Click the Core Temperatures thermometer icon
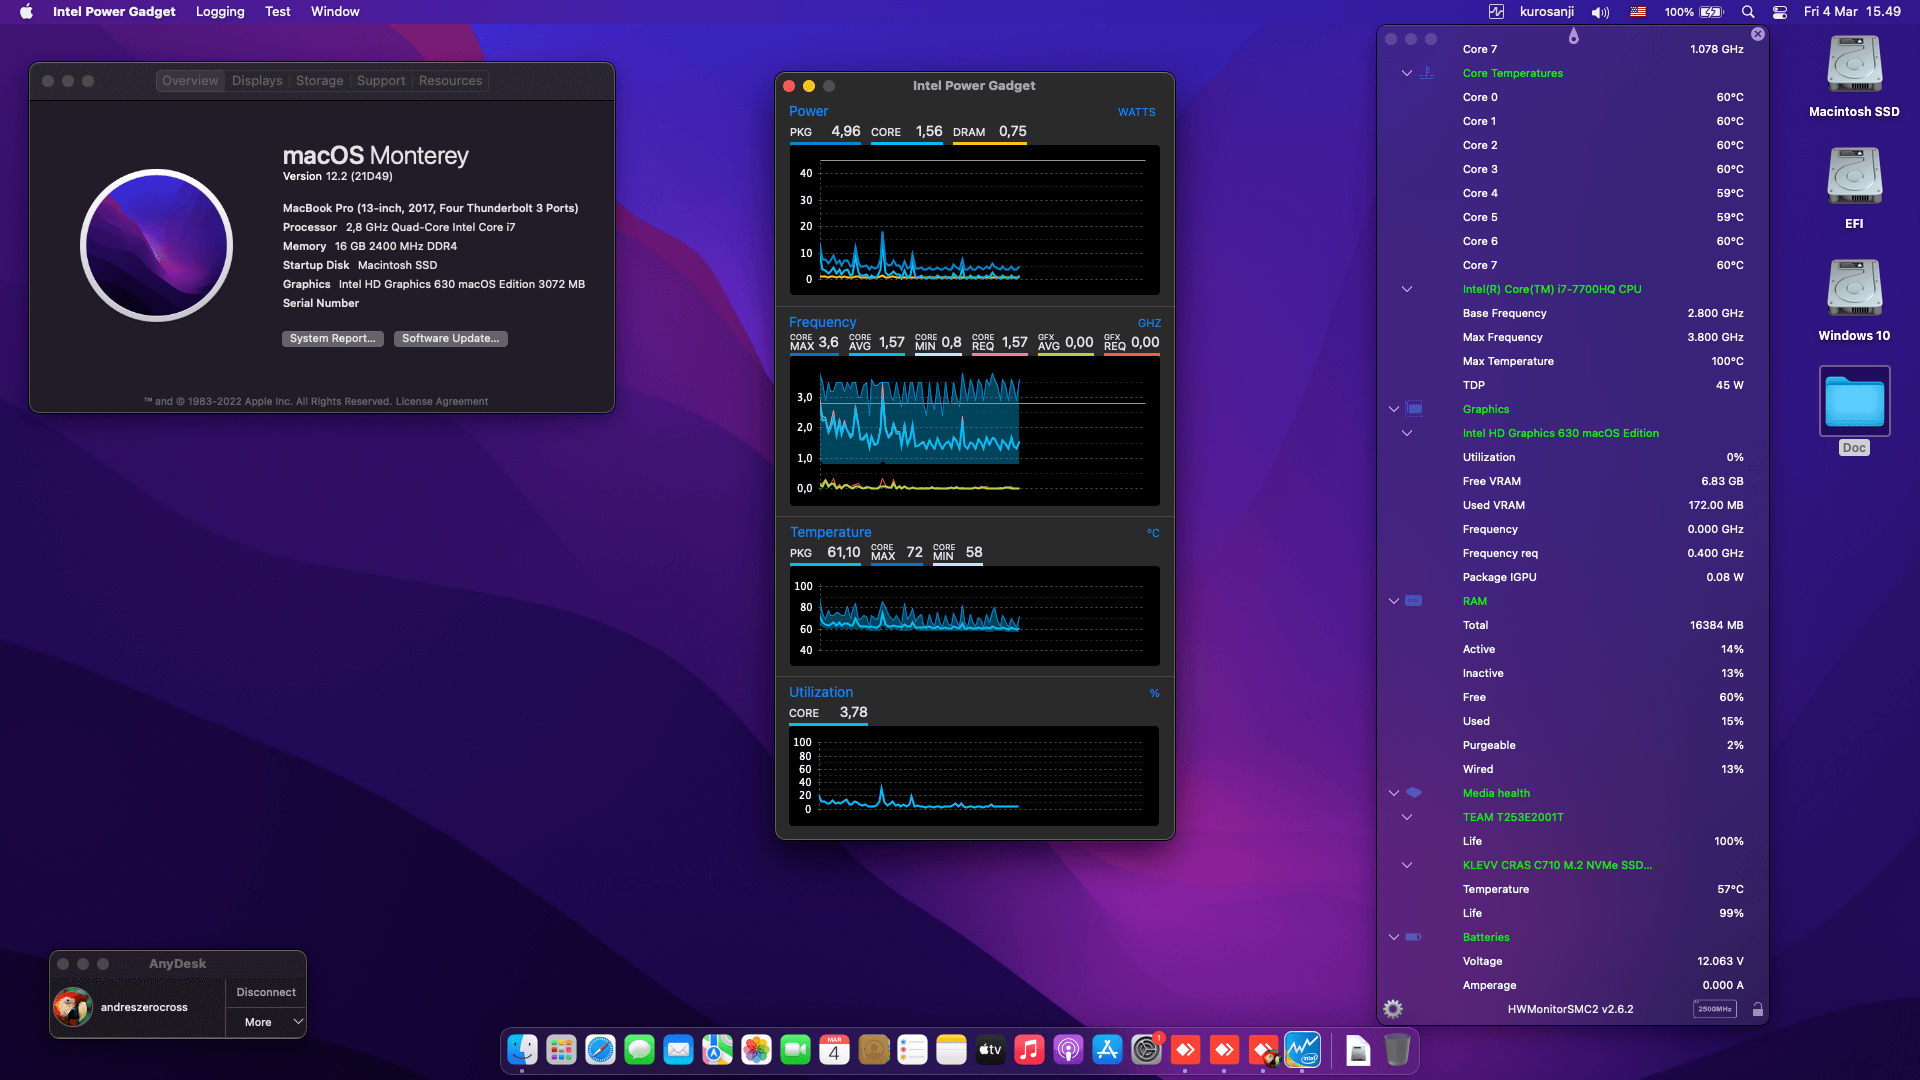1920x1080 pixels. pyautogui.click(x=1426, y=73)
